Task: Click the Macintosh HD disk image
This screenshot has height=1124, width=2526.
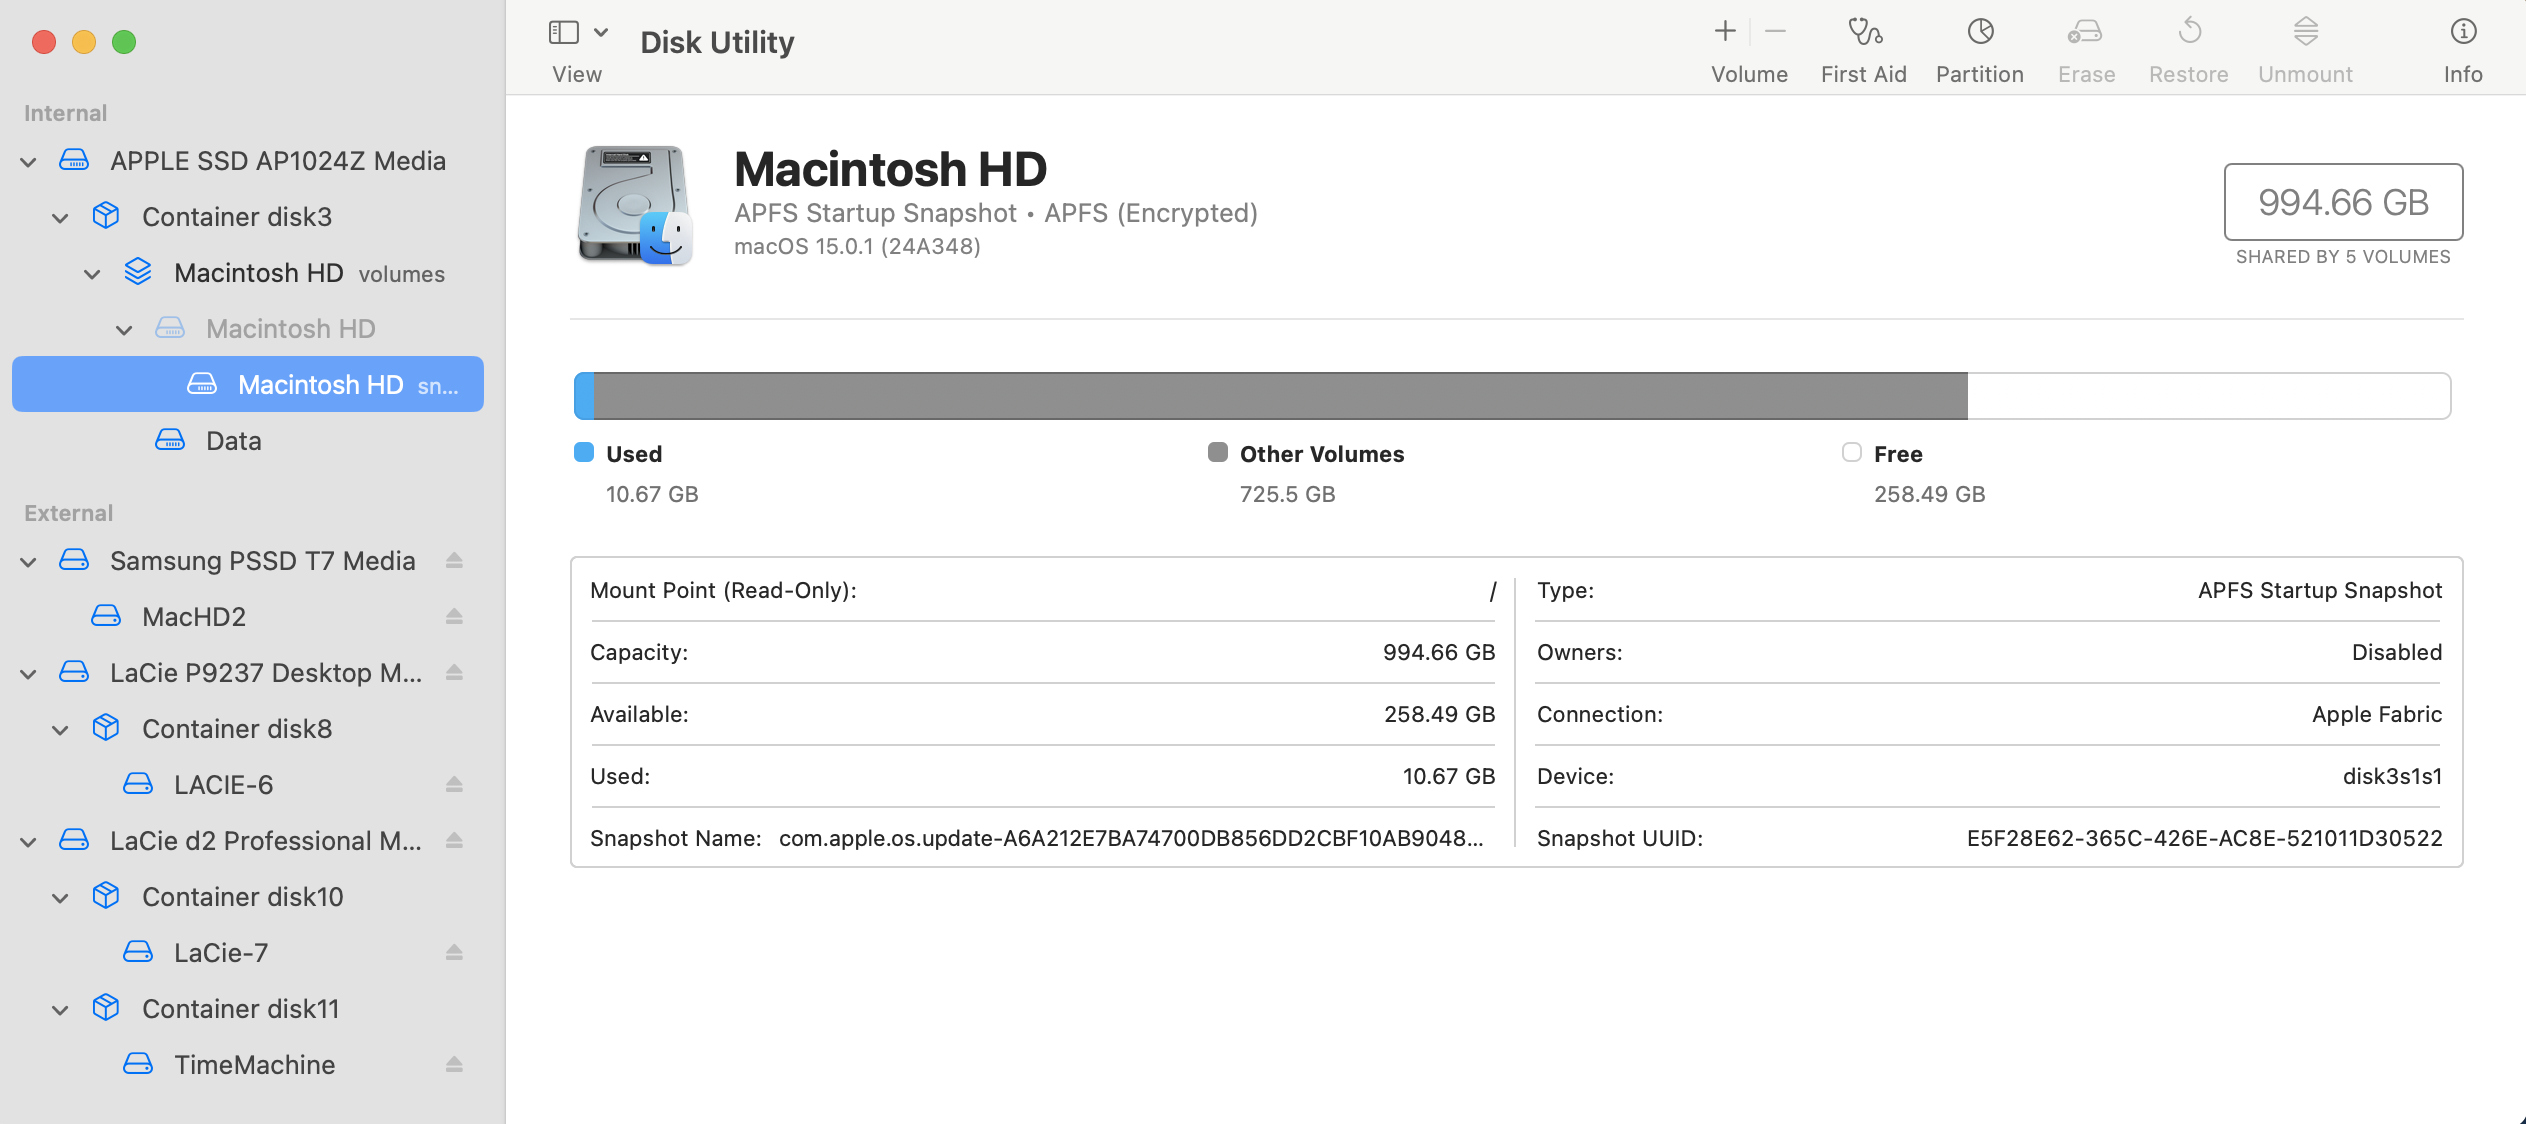Action: tap(635, 205)
